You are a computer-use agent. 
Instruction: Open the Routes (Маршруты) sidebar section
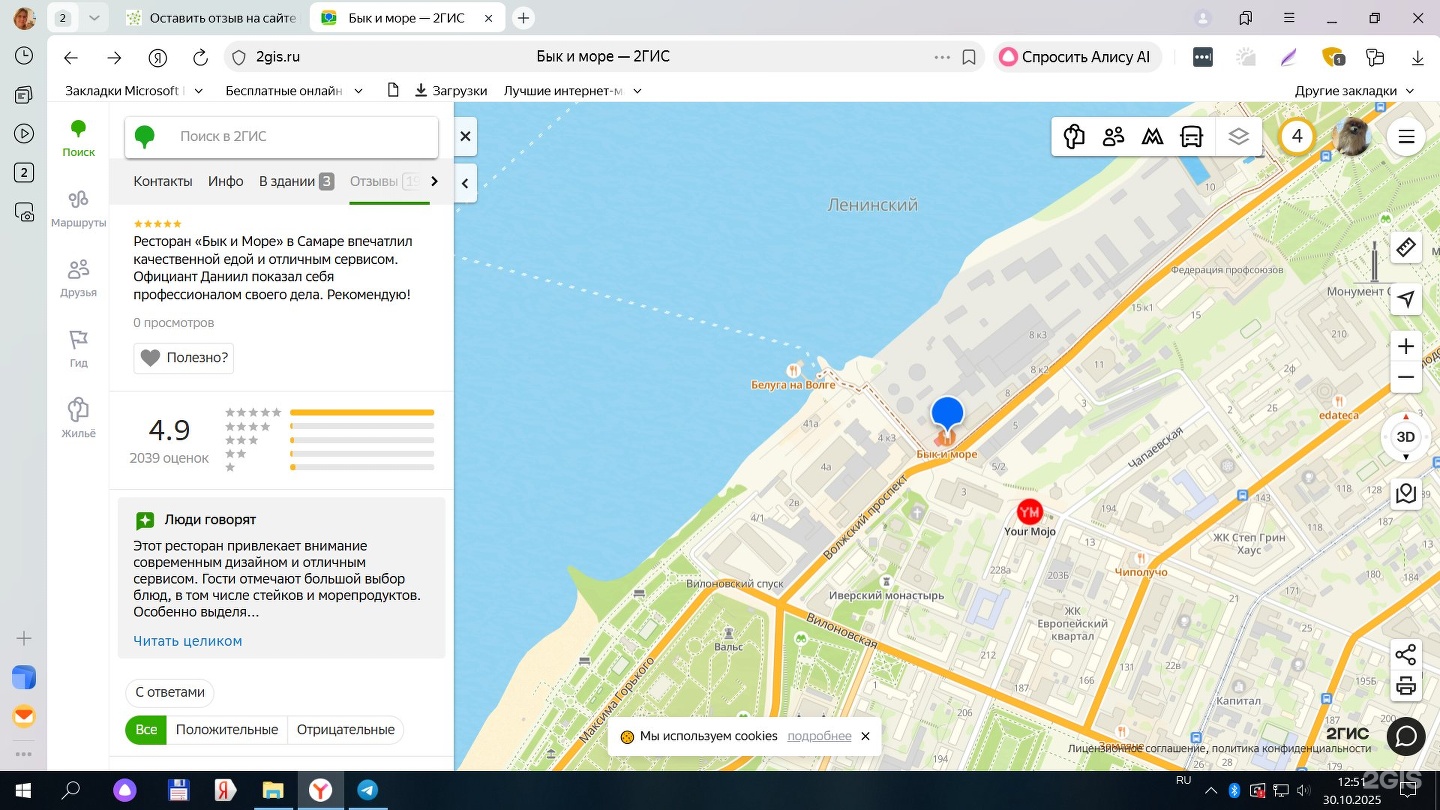[x=78, y=208]
